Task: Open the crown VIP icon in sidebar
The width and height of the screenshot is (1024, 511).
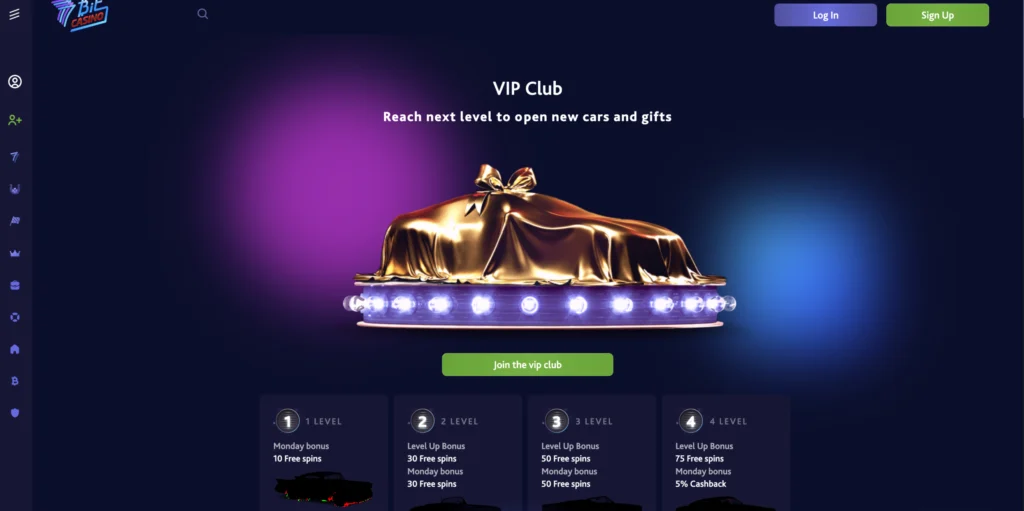Action: (15, 253)
